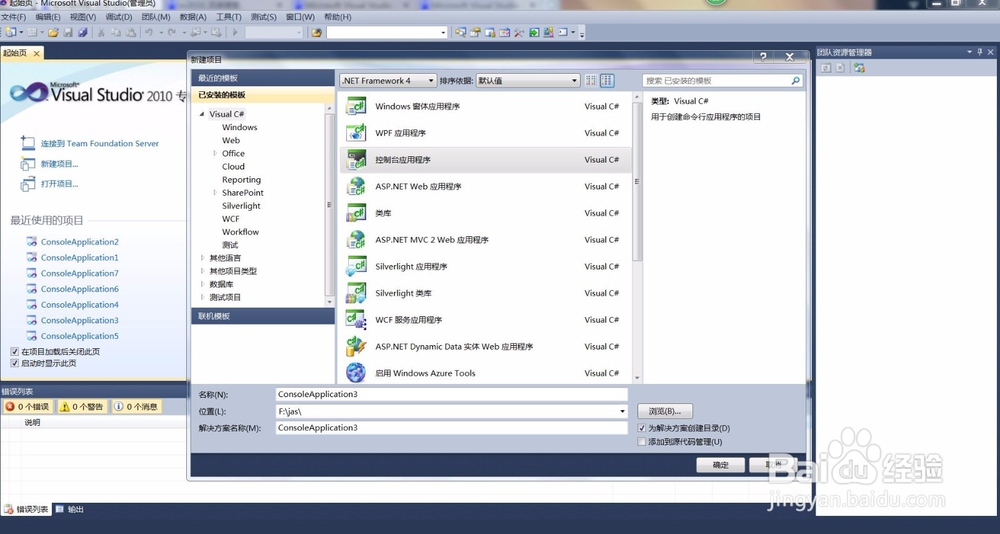Image resolution: width=1000 pixels, height=534 pixels.
Task: Select the Windows 窗体应用程序 template icon
Action: [356, 106]
